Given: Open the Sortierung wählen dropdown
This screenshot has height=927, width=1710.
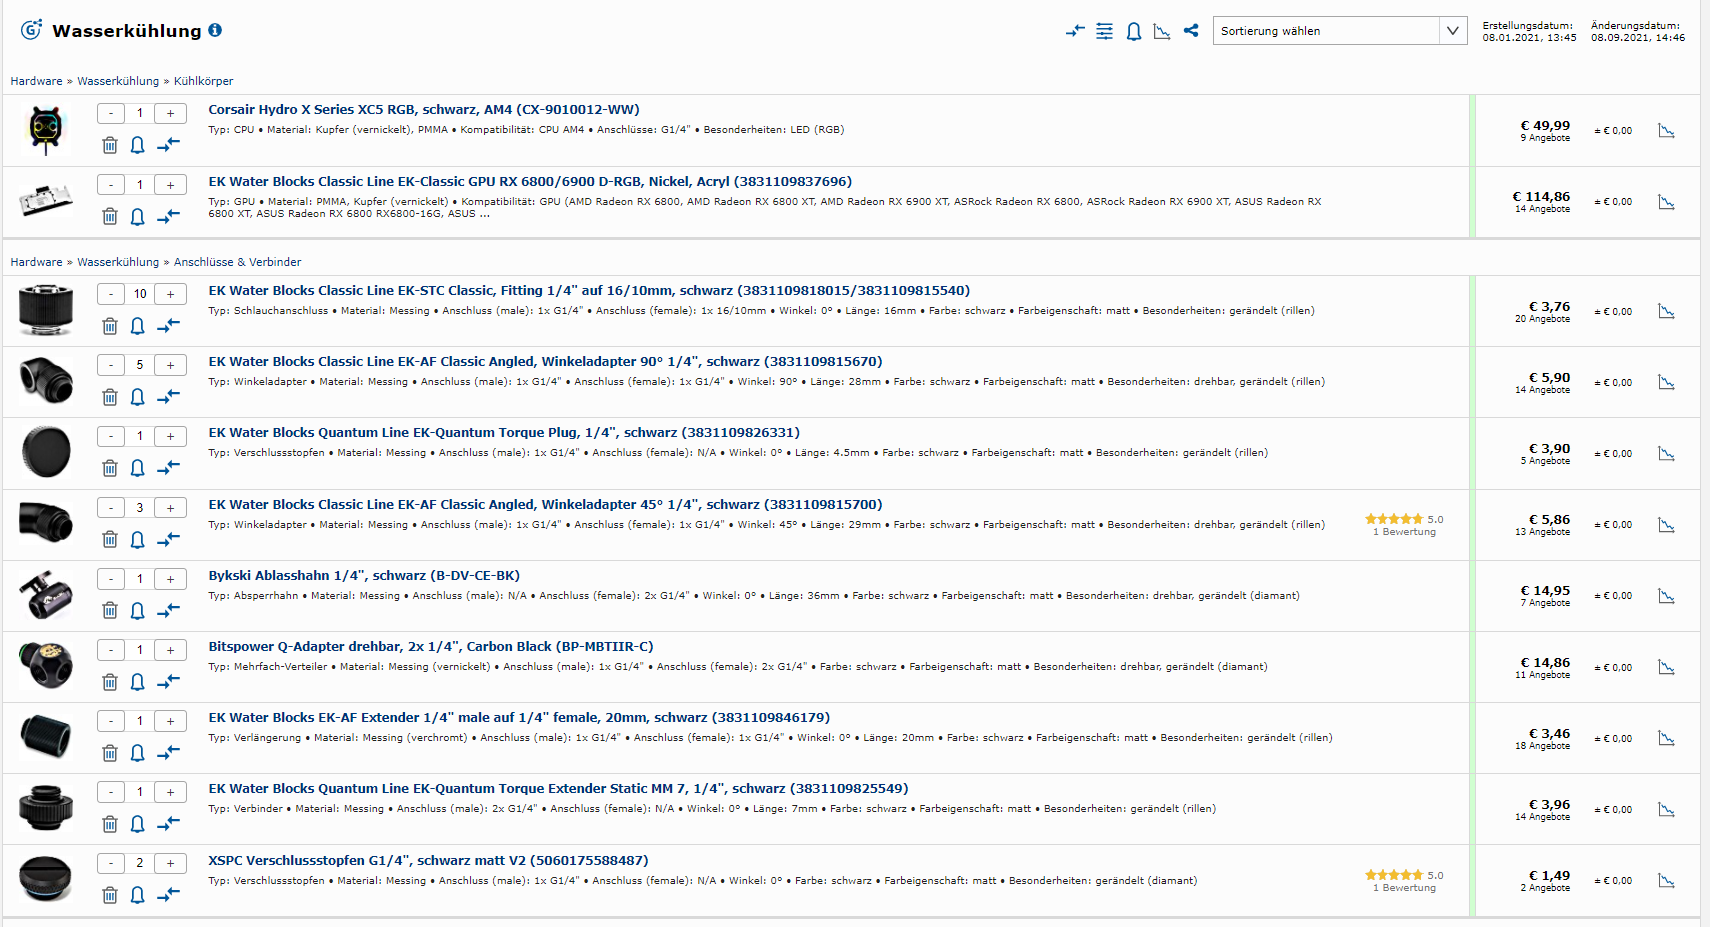Looking at the screenshot, I should coord(1339,31).
